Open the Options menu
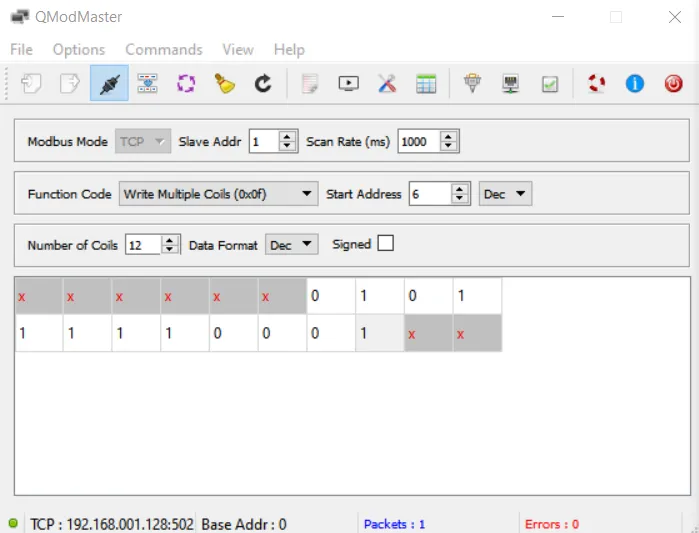The width and height of the screenshot is (699, 533). click(79, 49)
